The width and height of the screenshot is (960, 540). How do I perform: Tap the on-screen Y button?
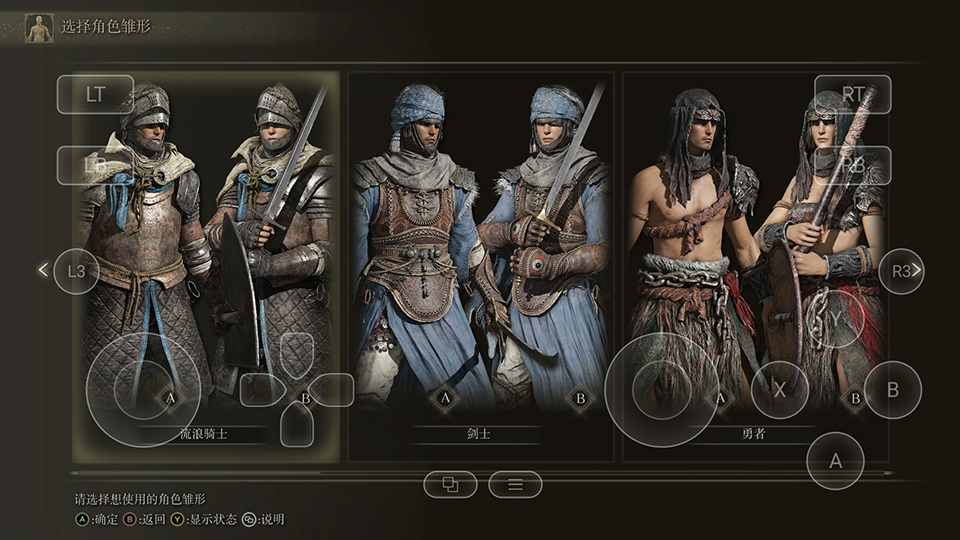[836, 319]
